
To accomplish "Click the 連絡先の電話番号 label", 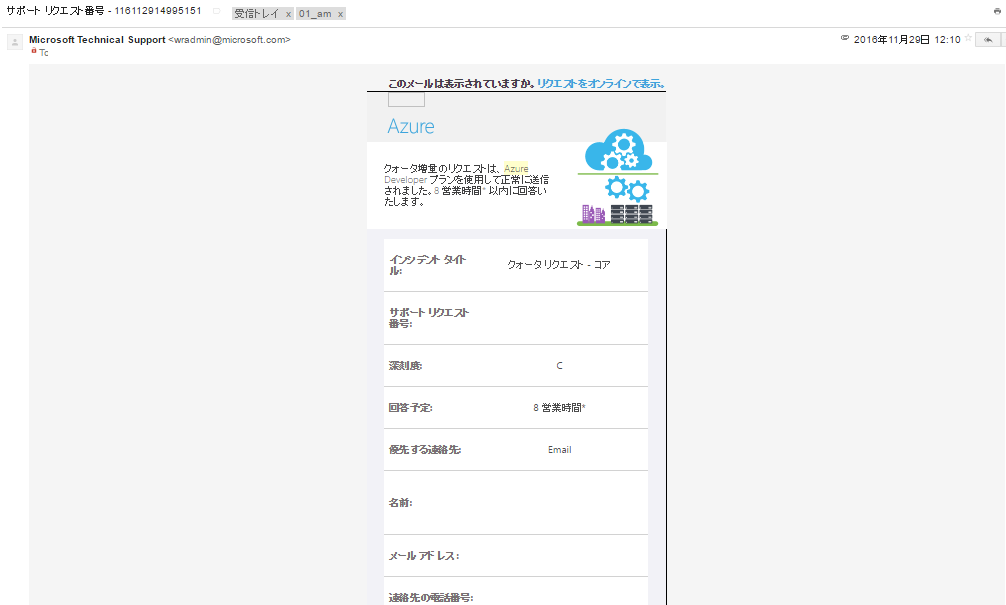I will point(431,597).
